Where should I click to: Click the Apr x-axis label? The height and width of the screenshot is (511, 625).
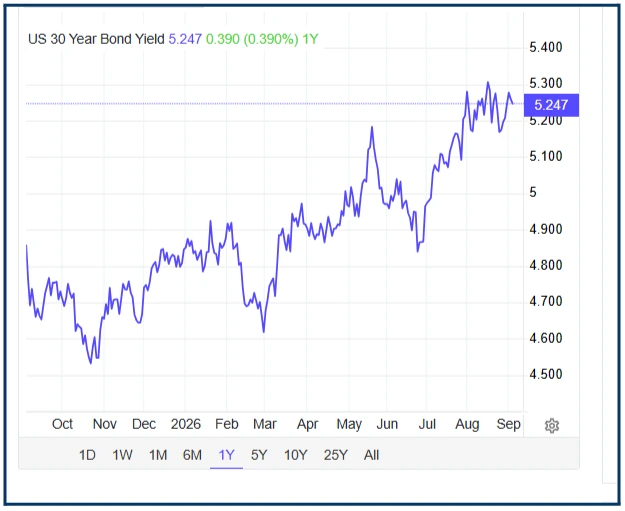pyautogui.click(x=307, y=424)
